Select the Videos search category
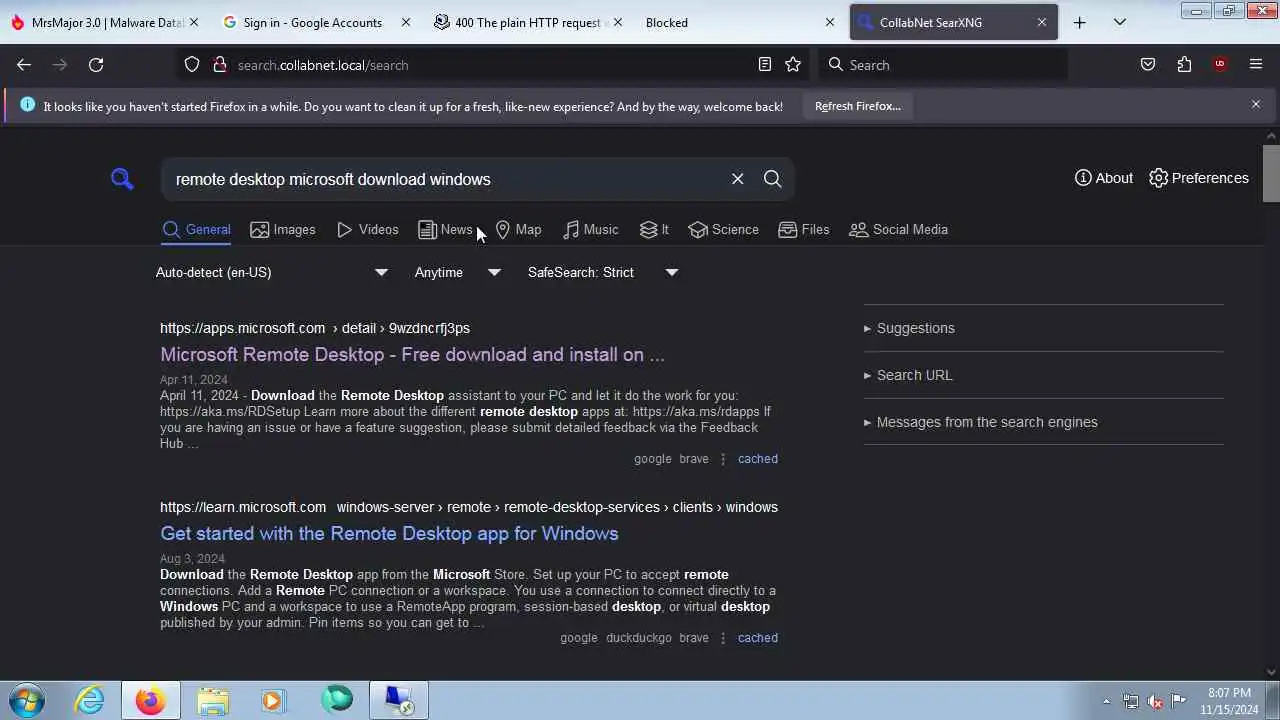This screenshot has height=720, width=1280. click(x=368, y=230)
